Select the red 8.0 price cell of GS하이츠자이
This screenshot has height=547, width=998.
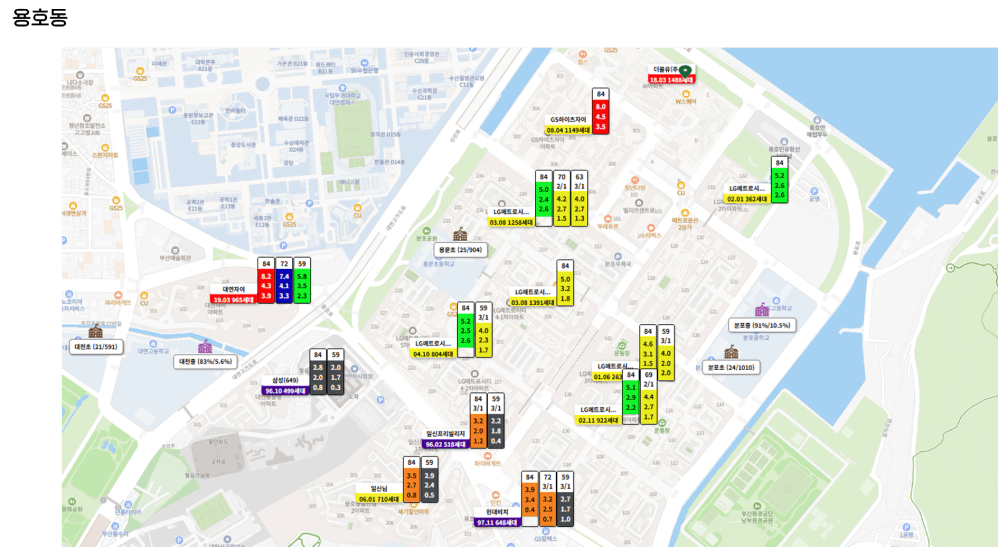tap(600, 107)
